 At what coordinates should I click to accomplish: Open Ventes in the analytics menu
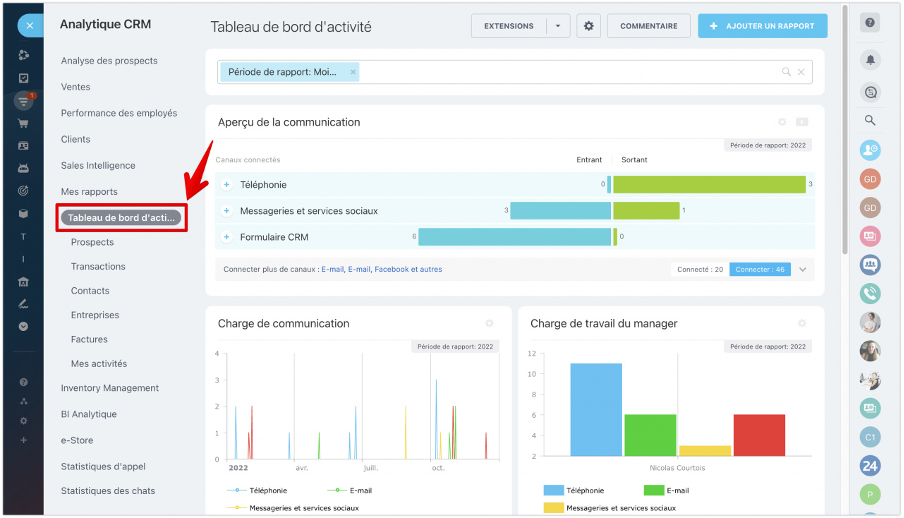pos(76,87)
